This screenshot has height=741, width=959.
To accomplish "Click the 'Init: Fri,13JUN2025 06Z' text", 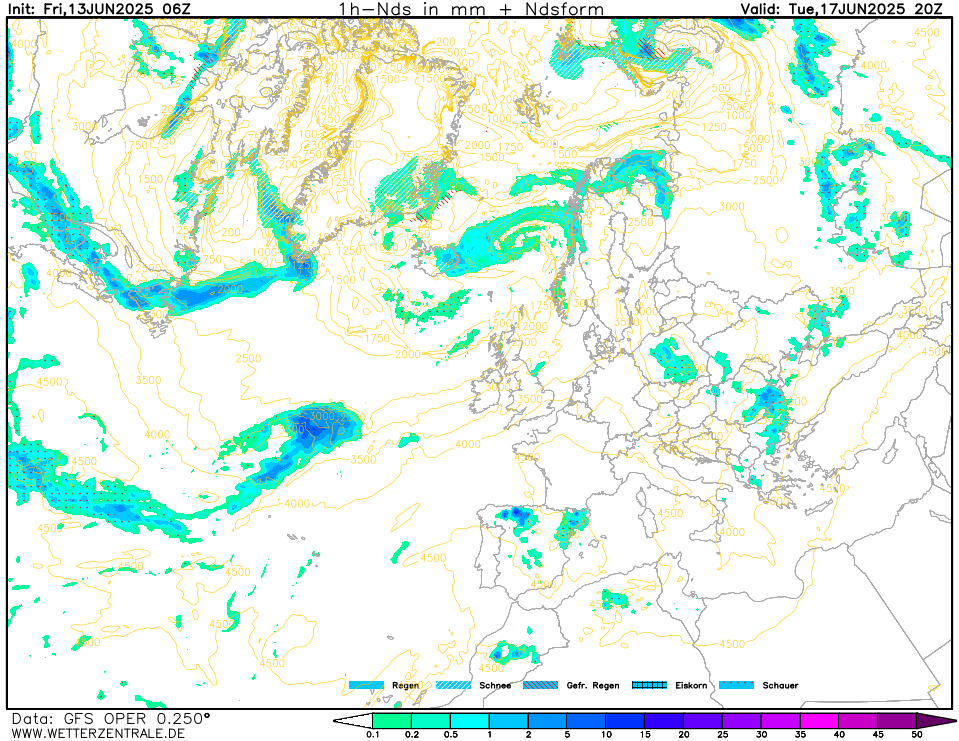I will click(99, 9).
